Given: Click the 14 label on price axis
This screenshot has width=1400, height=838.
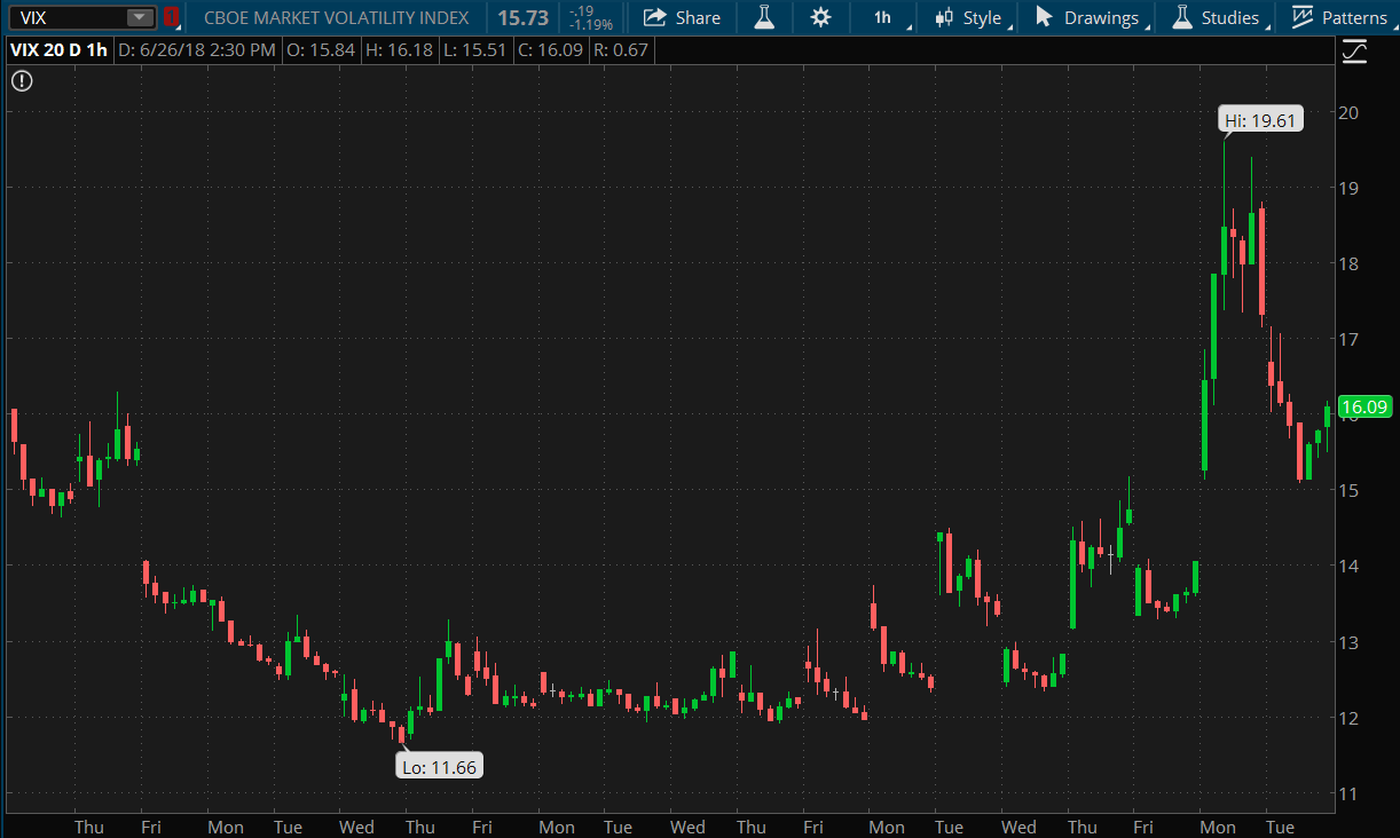Looking at the screenshot, I should pyautogui.click(x=1349, y=566).
